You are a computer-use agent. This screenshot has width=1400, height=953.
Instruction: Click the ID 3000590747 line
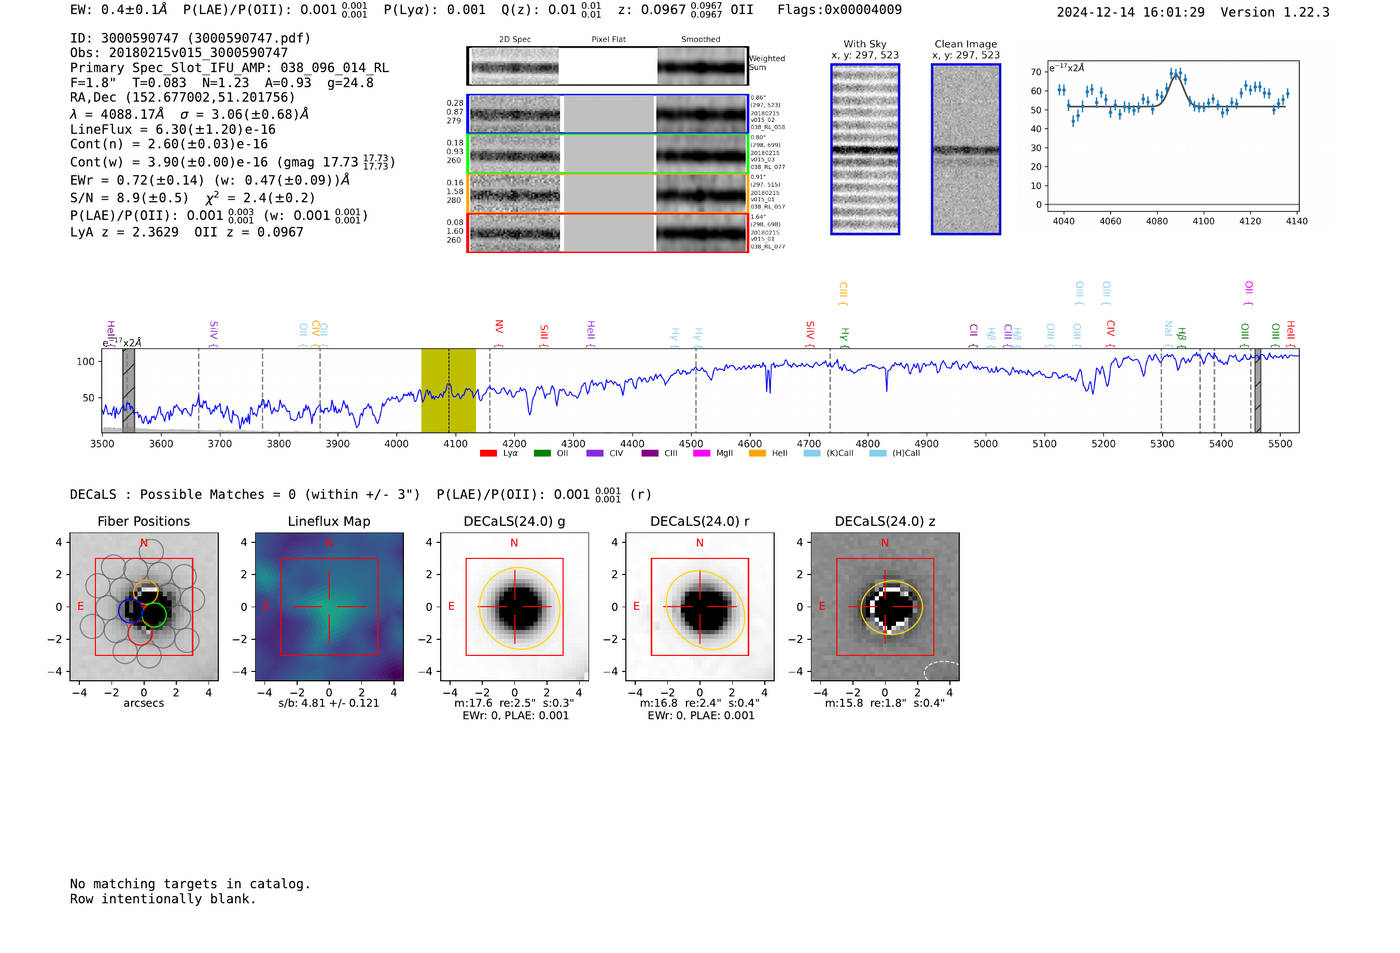190,38
